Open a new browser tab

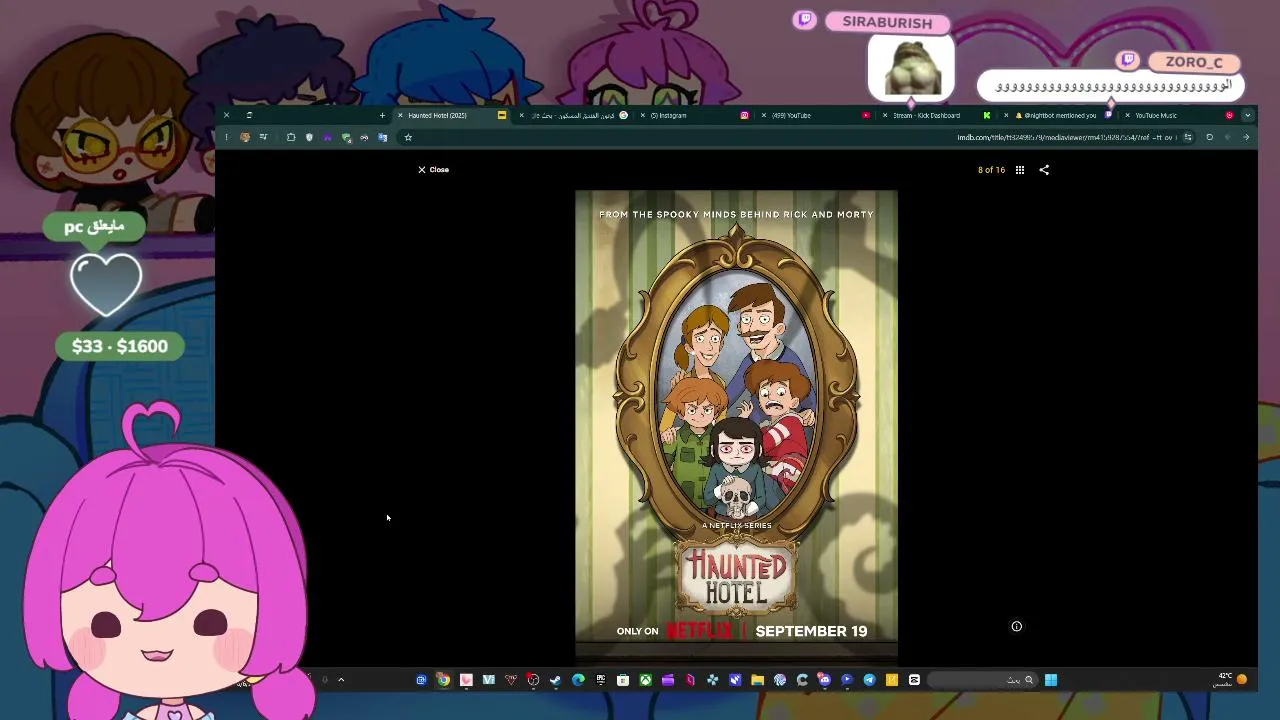tap(382, 115)
